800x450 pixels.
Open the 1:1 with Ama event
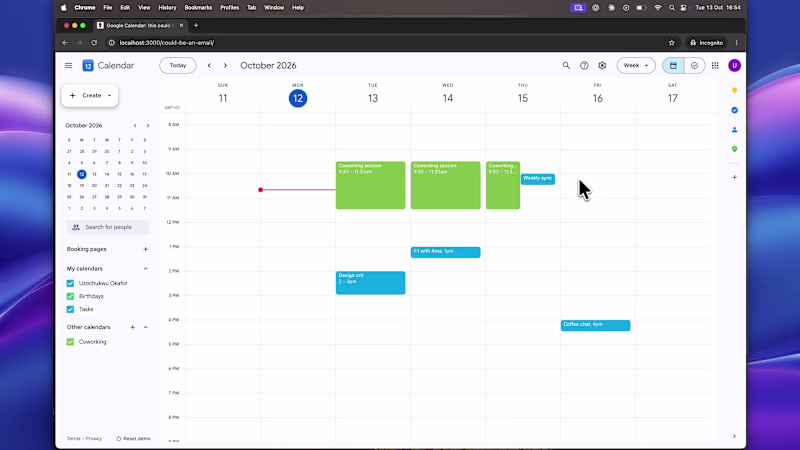coord(445,252)
